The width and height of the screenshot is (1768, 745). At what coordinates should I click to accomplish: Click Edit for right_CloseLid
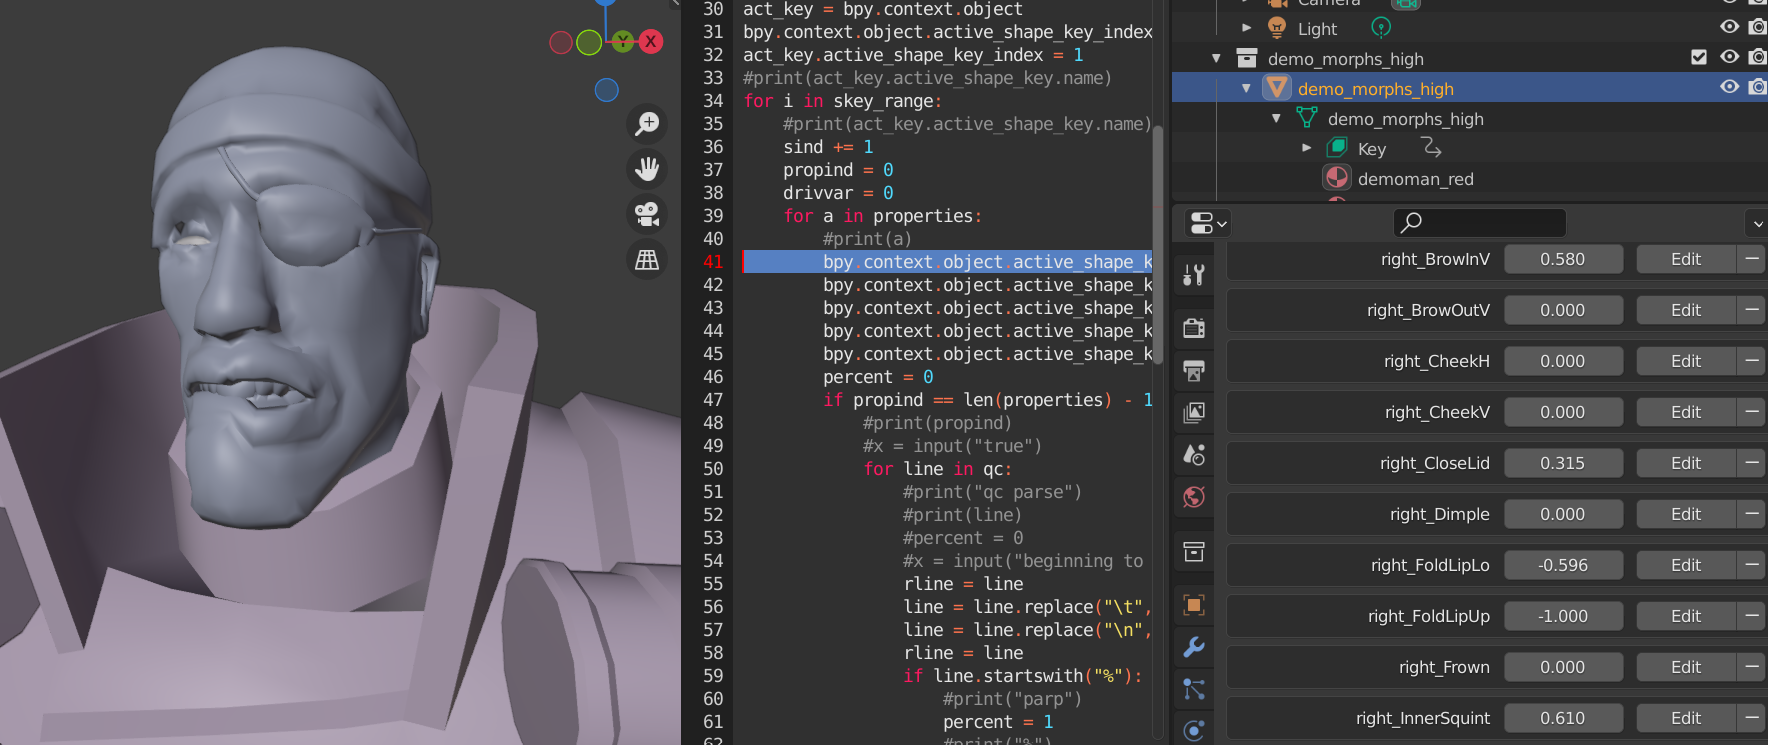pos(1686,463)
